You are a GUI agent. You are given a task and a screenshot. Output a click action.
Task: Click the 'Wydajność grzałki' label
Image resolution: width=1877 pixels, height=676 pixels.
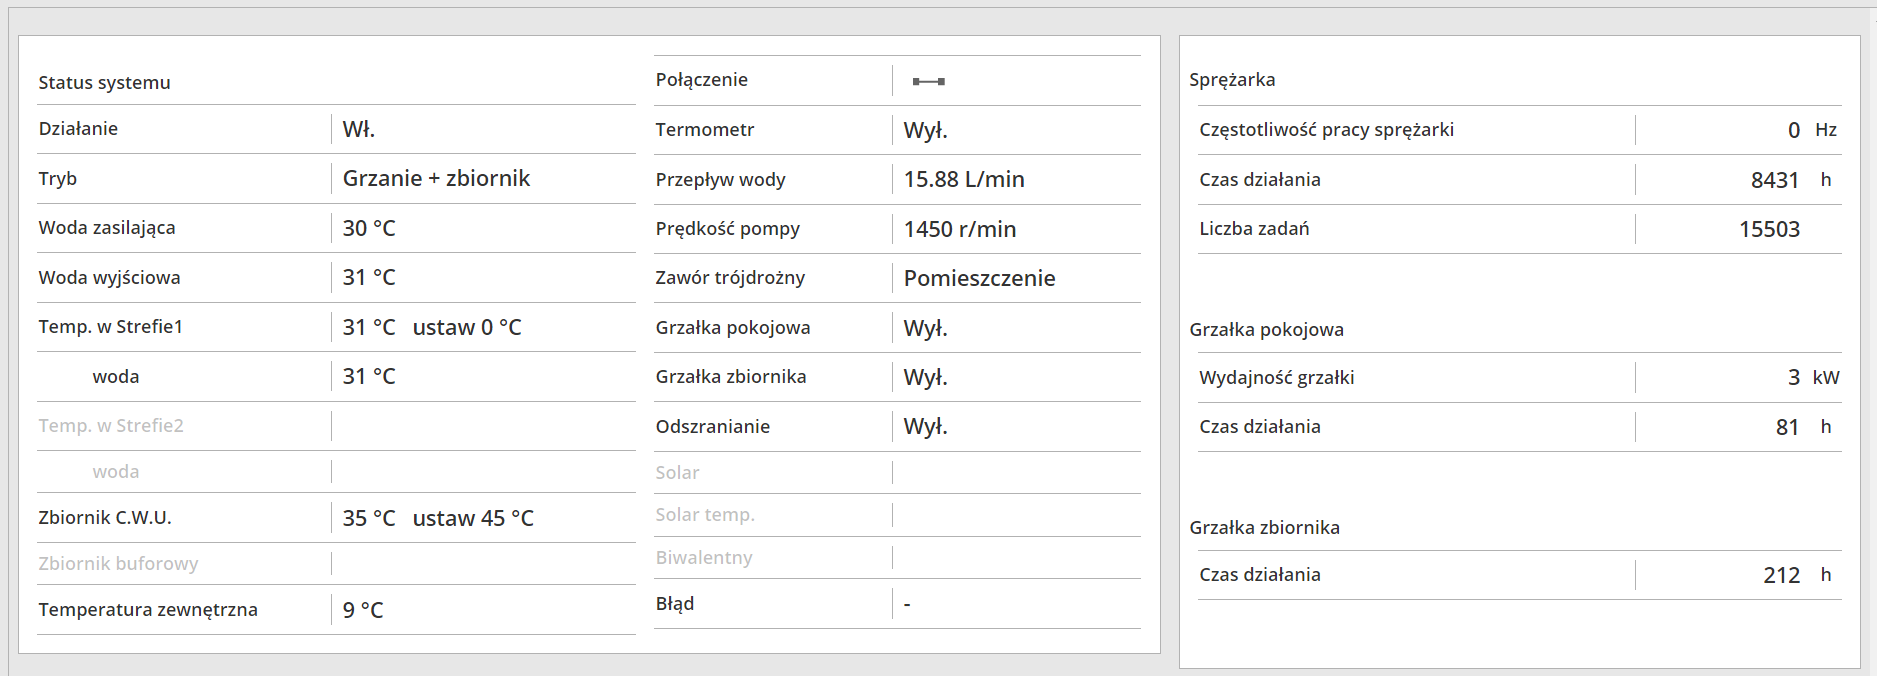[x=1276, y=378]
